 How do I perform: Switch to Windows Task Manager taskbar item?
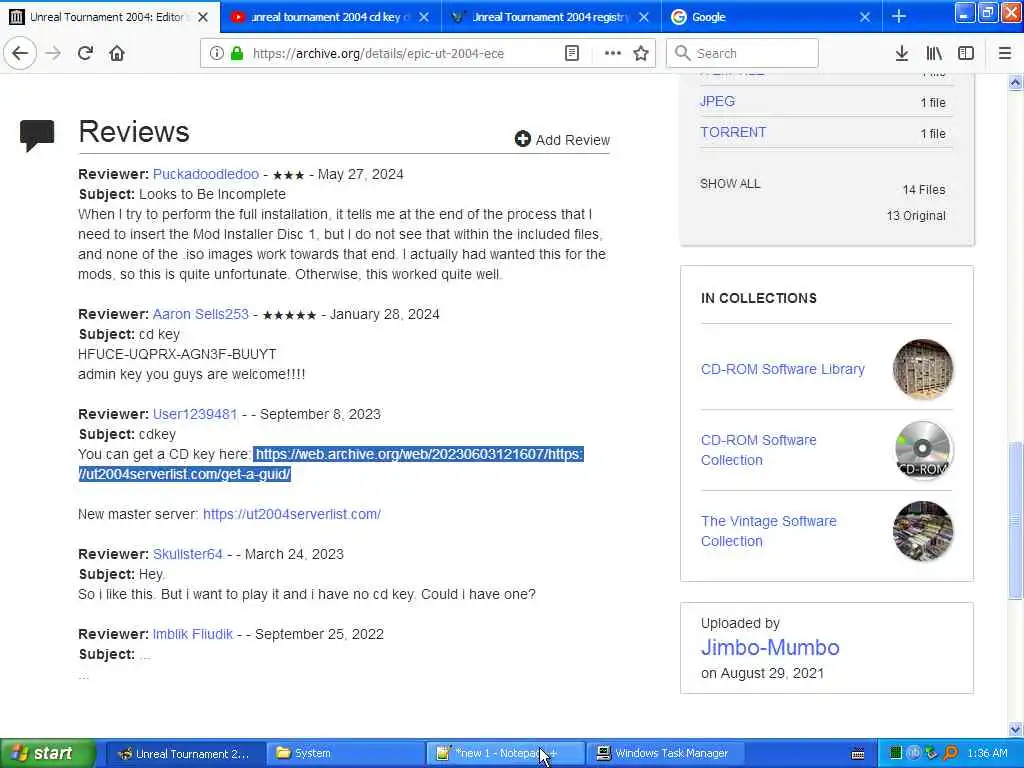click(x=666, y=753)
